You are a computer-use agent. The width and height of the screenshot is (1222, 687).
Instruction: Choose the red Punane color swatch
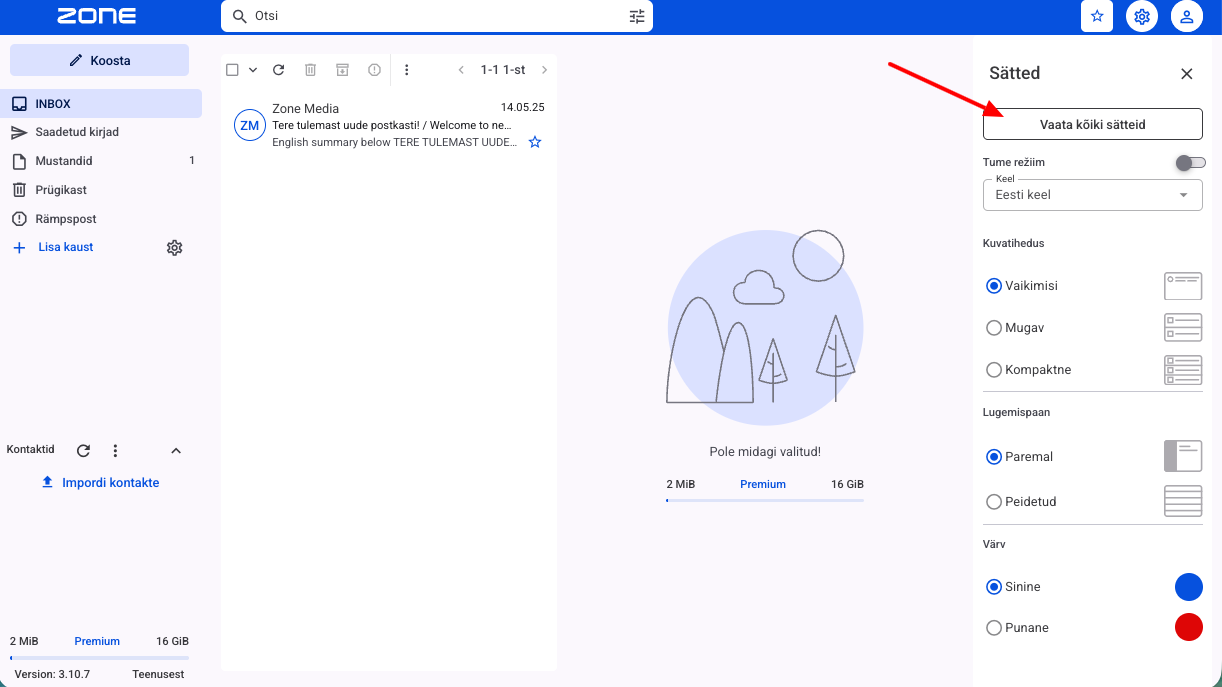point(1188,628)
